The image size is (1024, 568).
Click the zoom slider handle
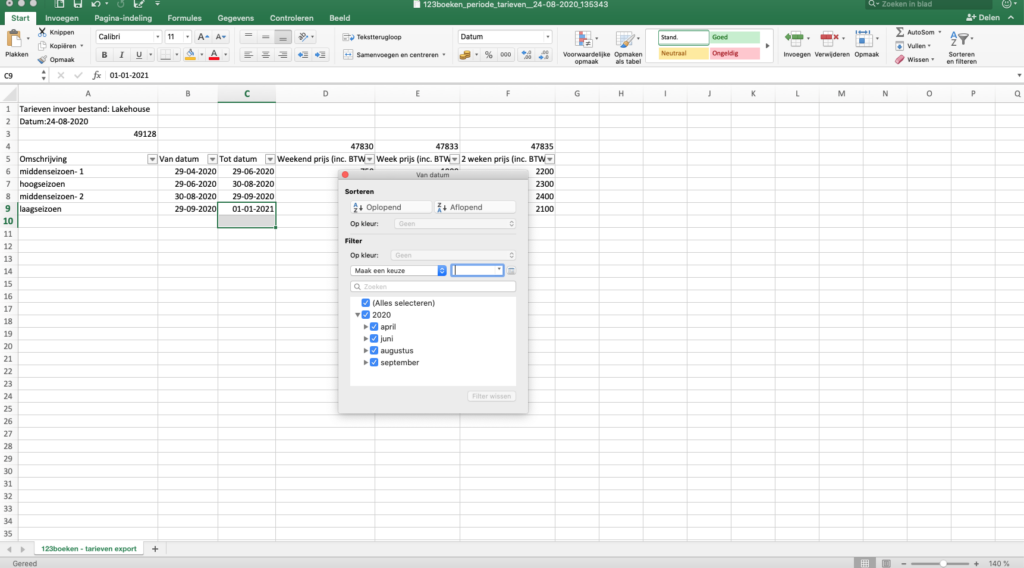pos(943,563)
